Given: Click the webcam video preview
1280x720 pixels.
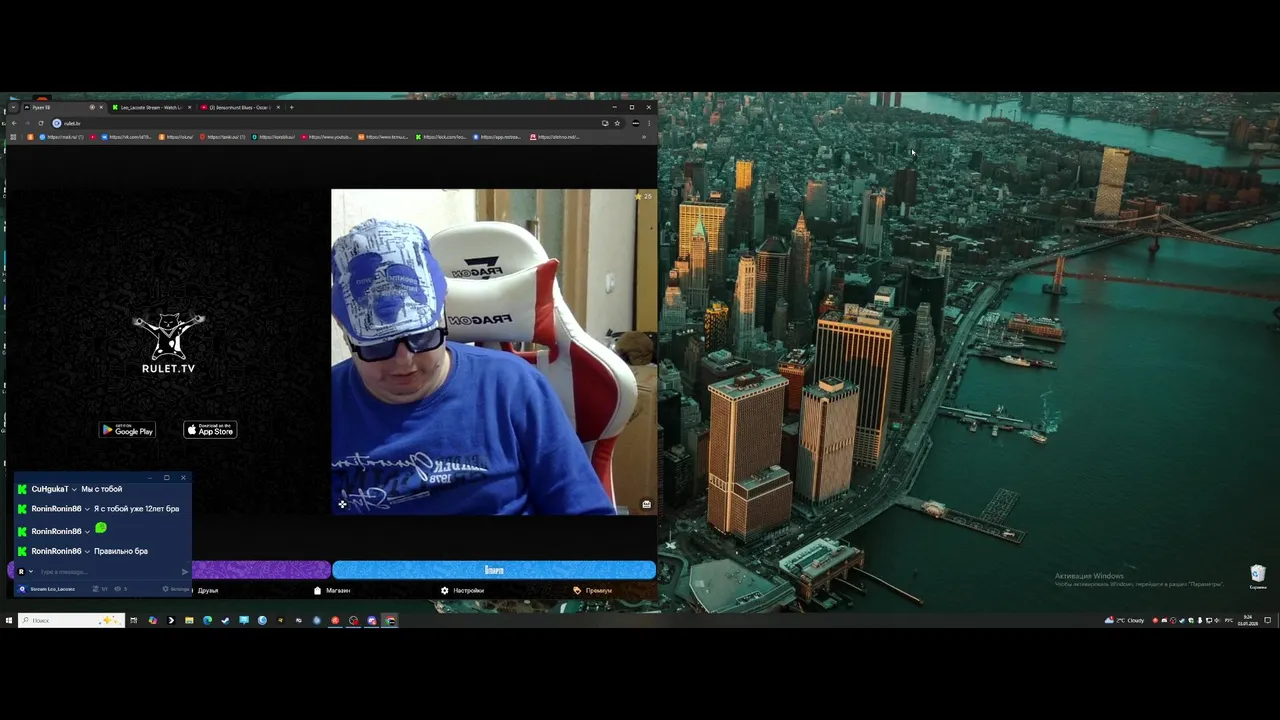Looking at the screenshot, I should [x=494, y=352].
